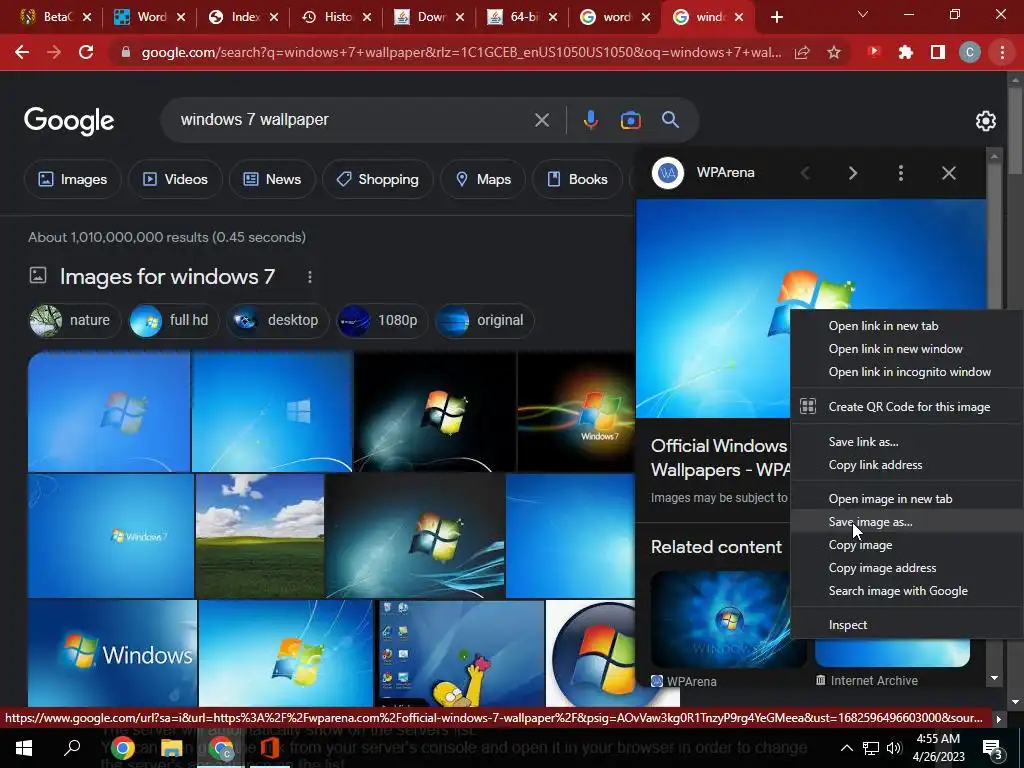This screenshot has width=1024, height=768.
Task: Filter results by Shopping
Action: tap(377, 179)
